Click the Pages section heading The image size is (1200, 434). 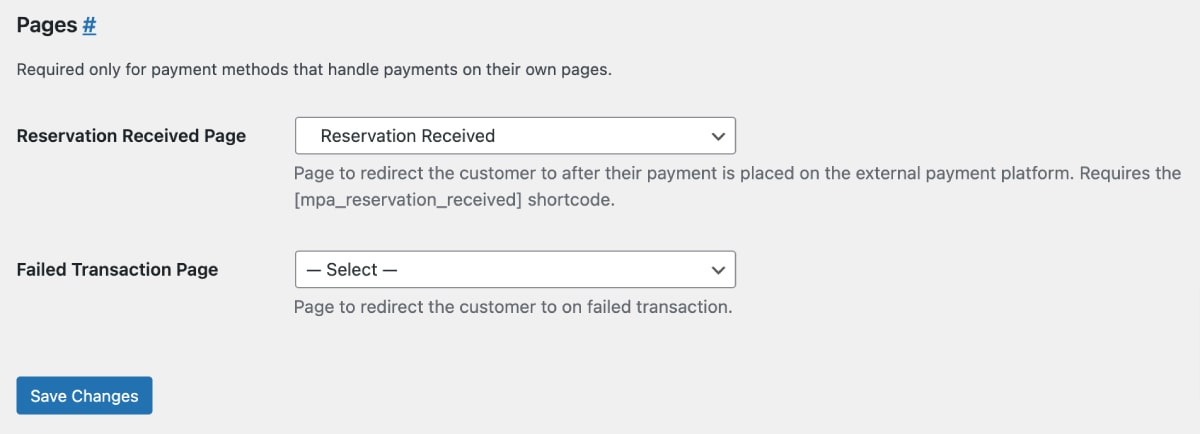[47, 26]
